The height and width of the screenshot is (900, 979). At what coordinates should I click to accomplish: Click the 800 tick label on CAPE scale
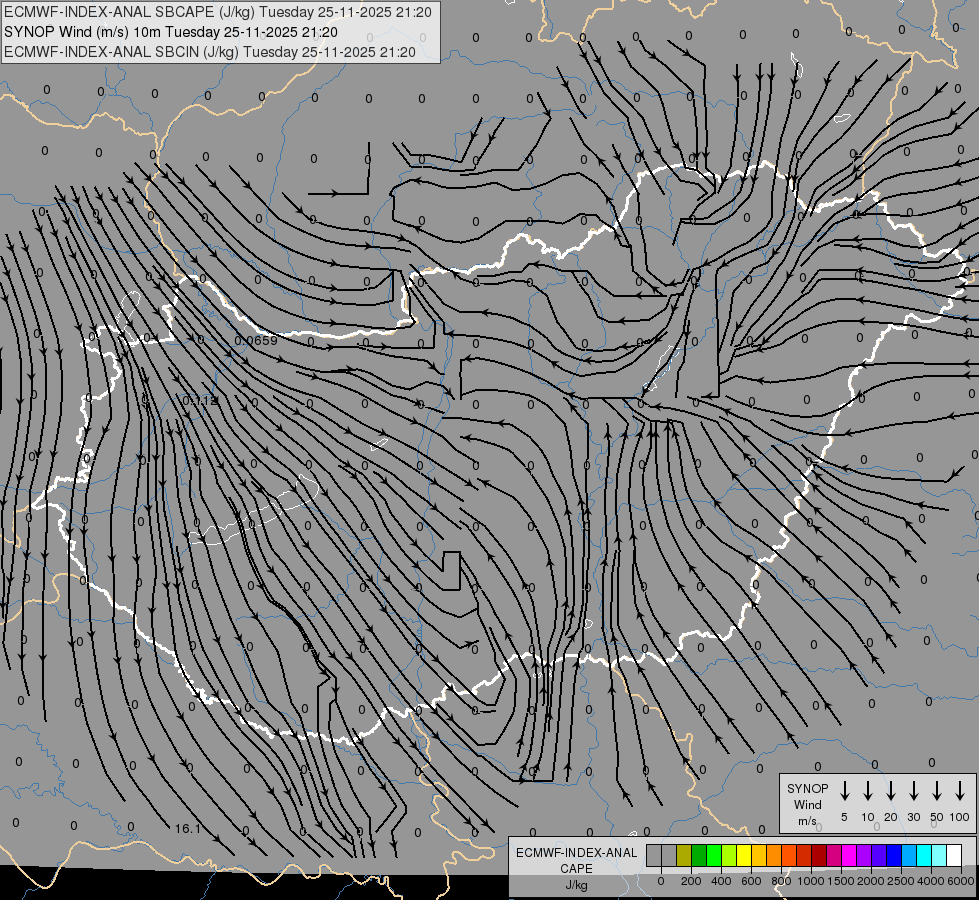point(781,881)
